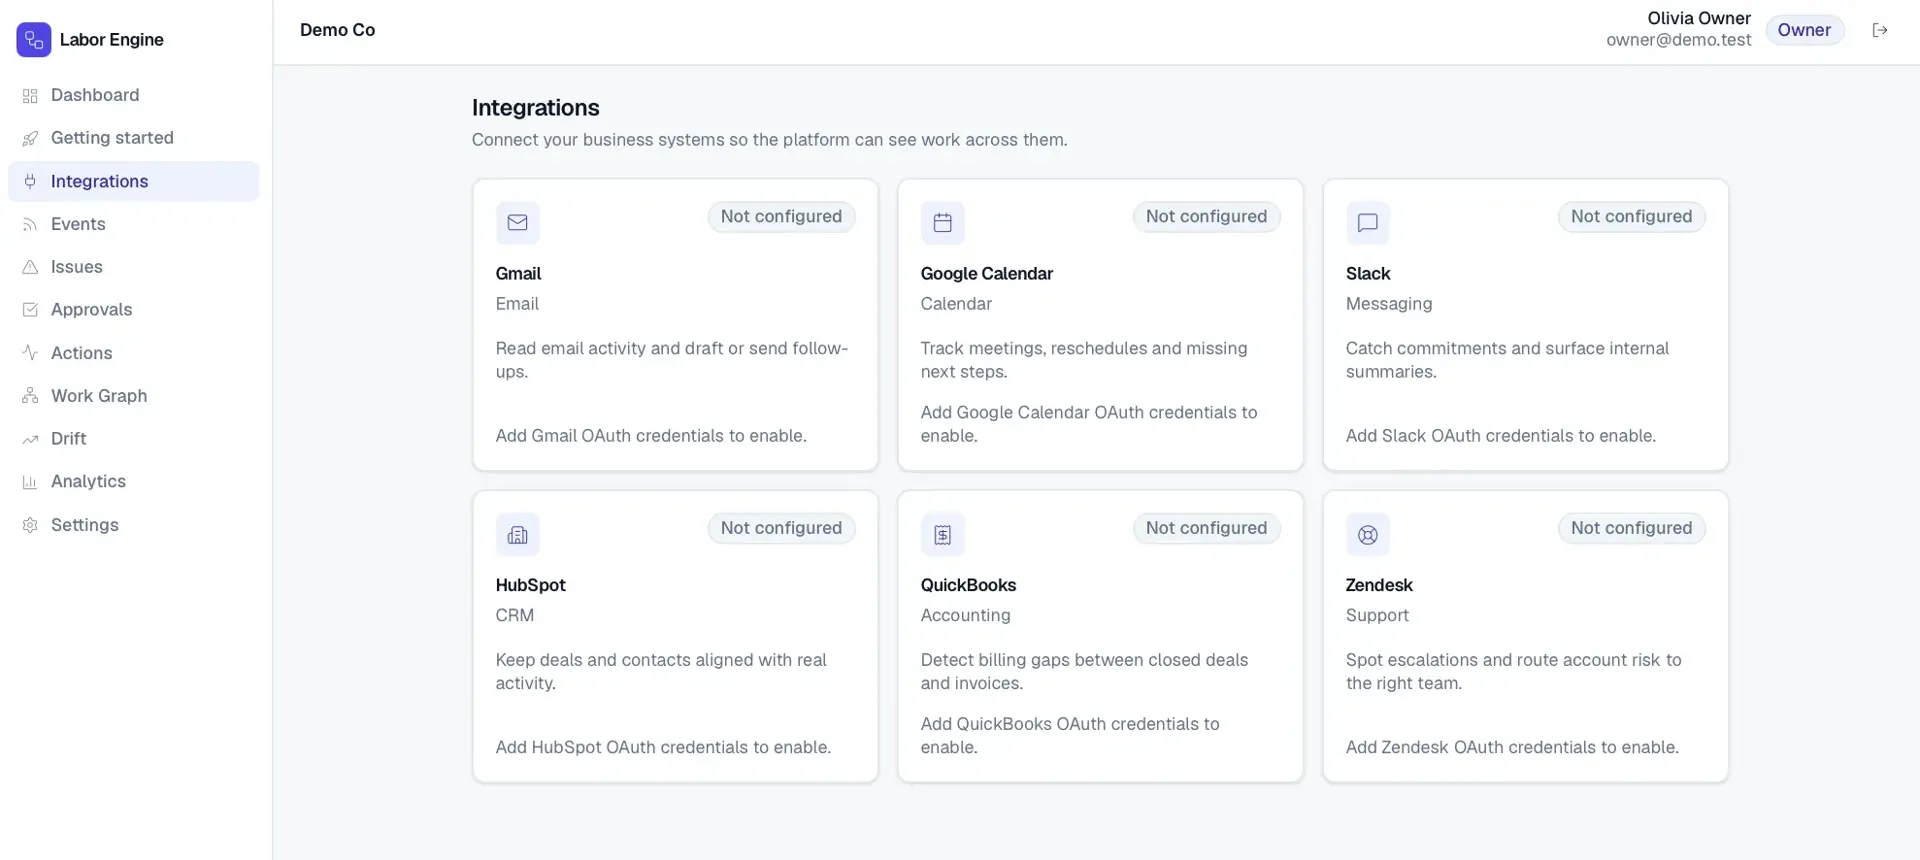Open the Dashboard page
The image size is (1920, 860).
[134, 95]
